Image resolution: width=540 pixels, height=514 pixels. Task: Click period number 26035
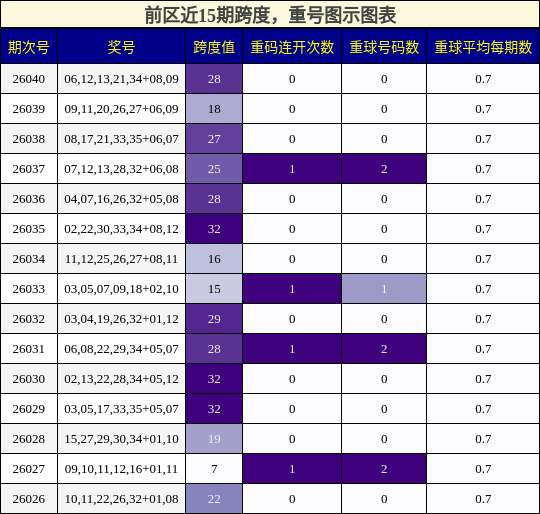(x=29, y=229)
